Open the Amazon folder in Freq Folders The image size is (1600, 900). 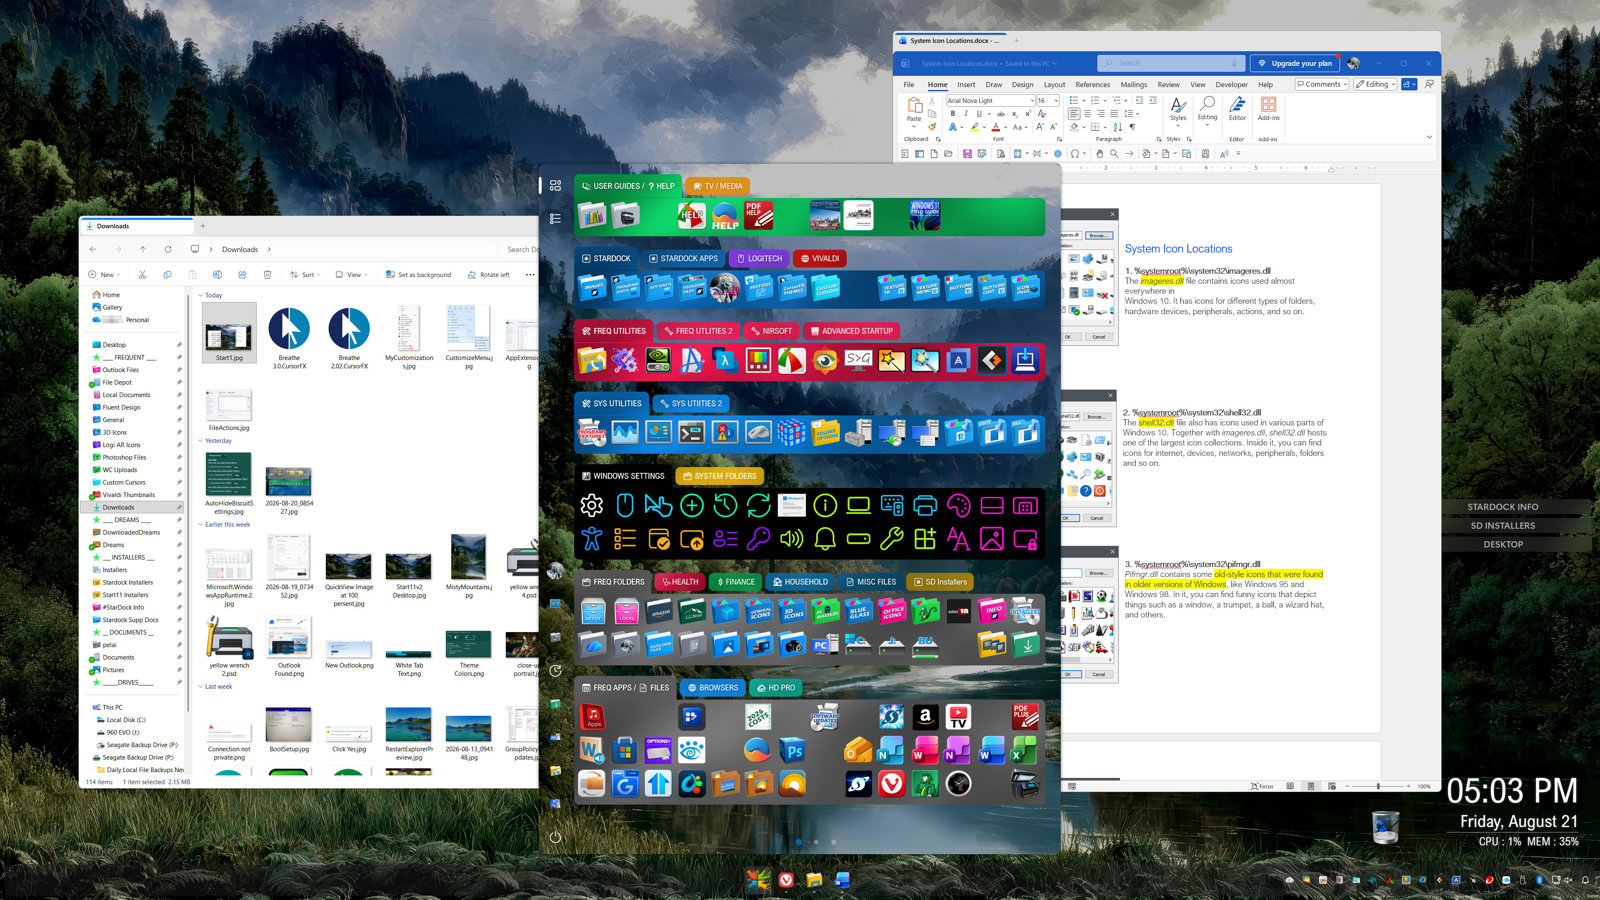click(659, 611)
